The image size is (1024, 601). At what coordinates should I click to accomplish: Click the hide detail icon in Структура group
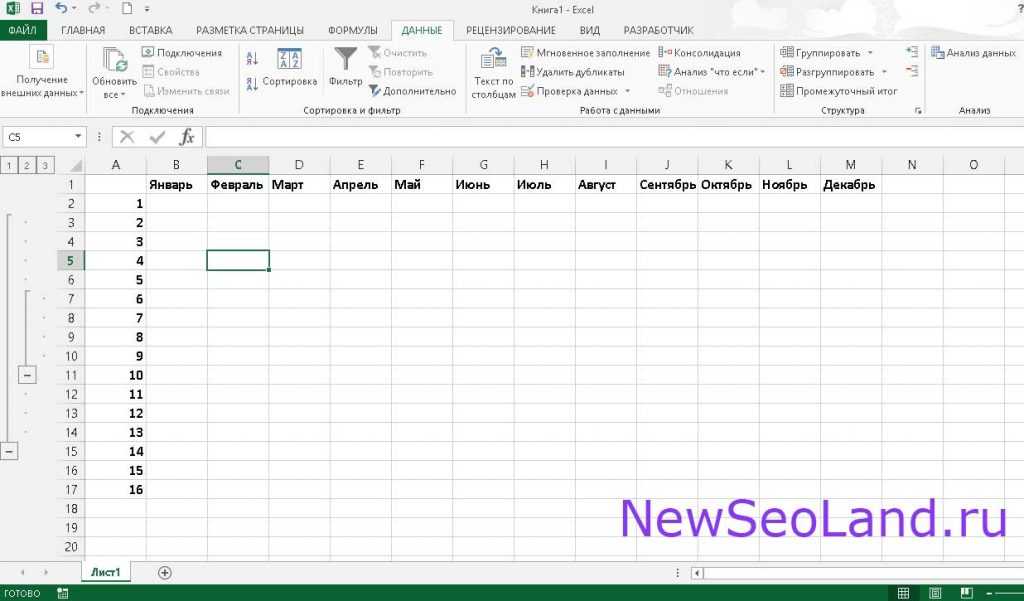912,71
